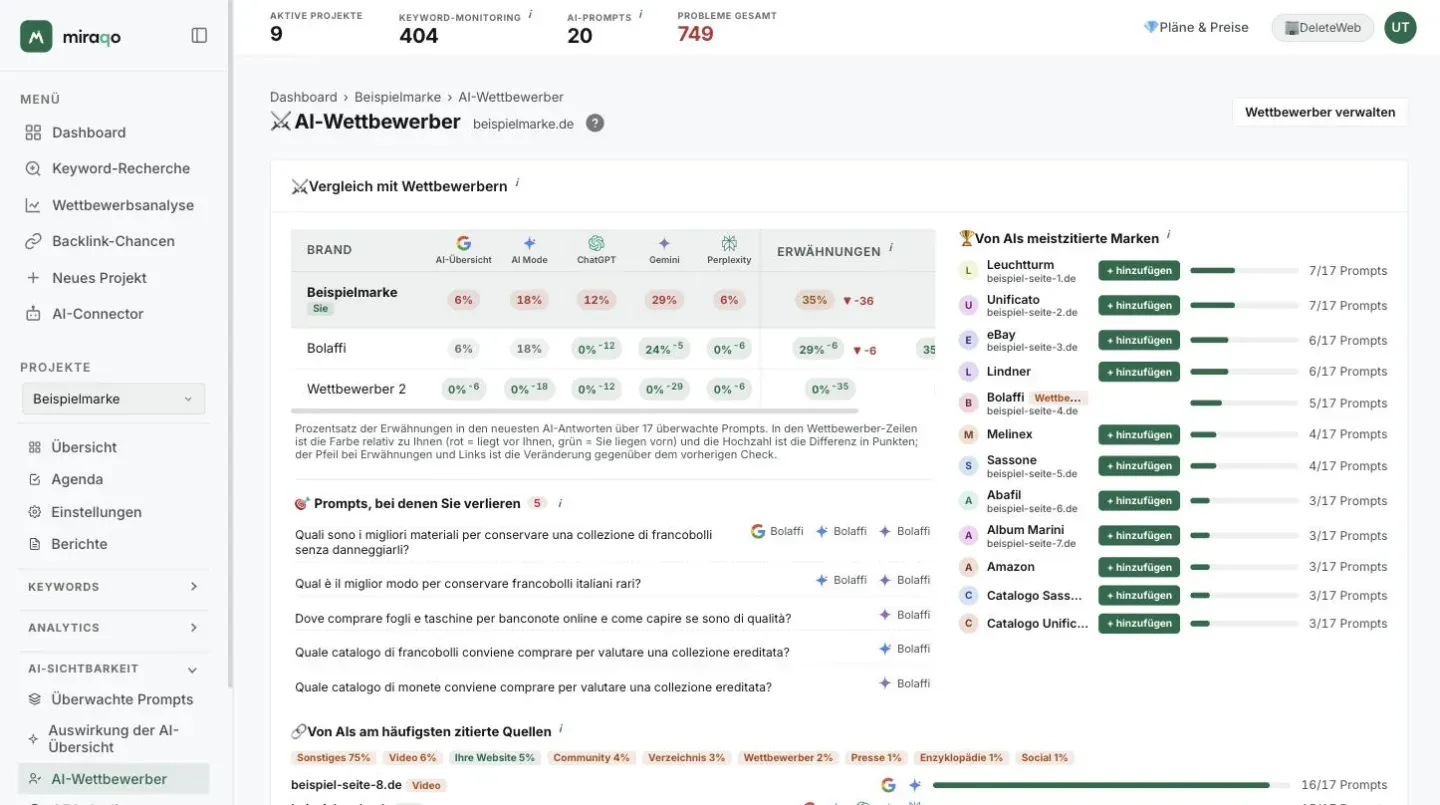Click info icon next to Erwähnungen

click(x=891, y=247)
